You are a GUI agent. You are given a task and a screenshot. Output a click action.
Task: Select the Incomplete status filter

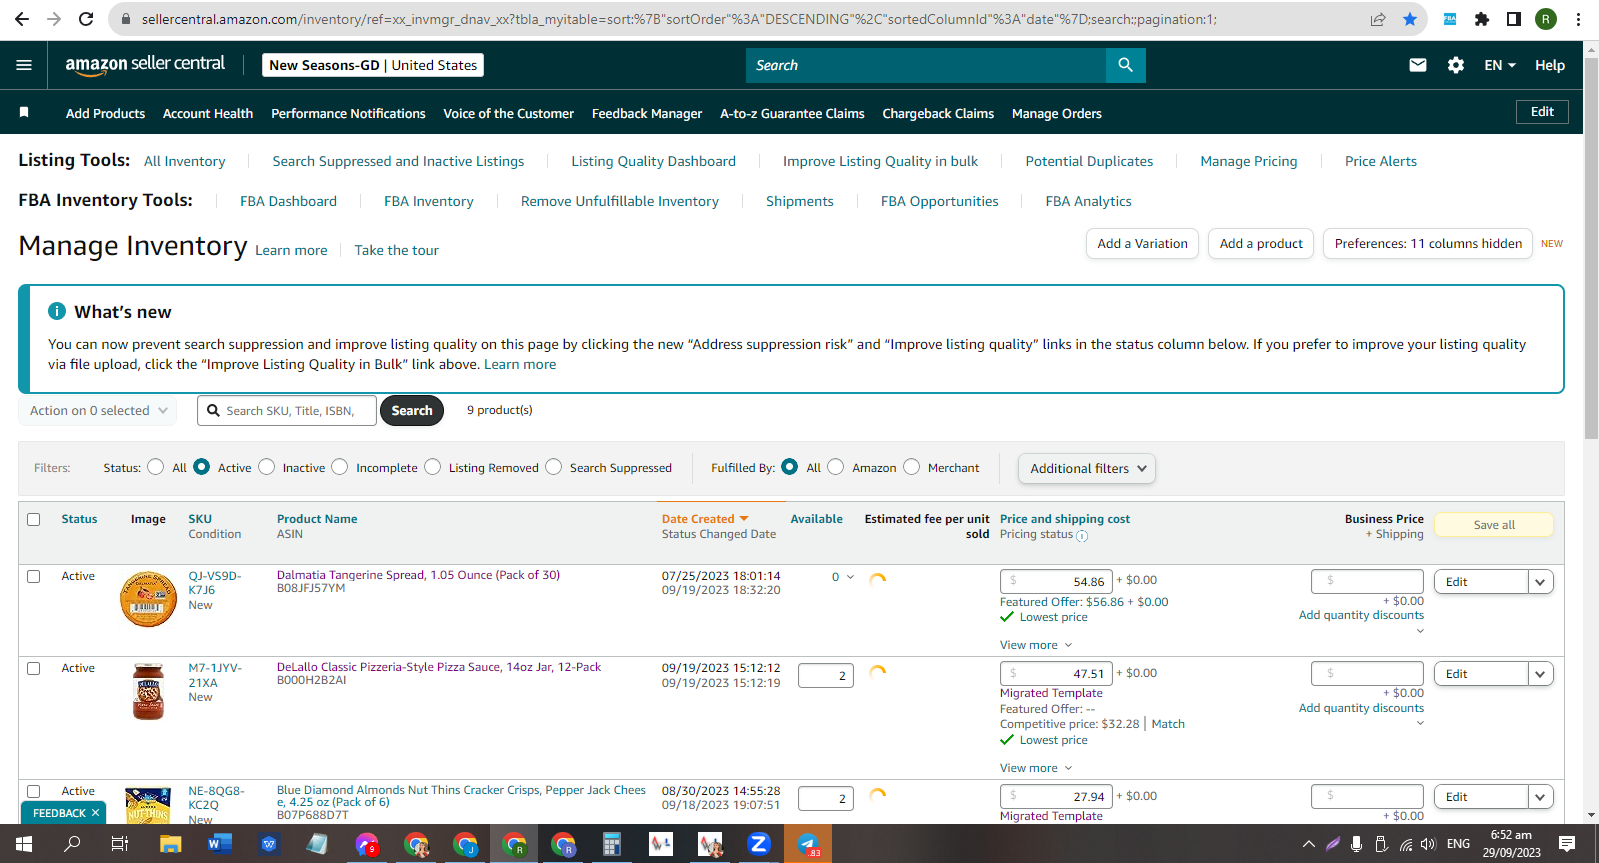tap(340, 467)
